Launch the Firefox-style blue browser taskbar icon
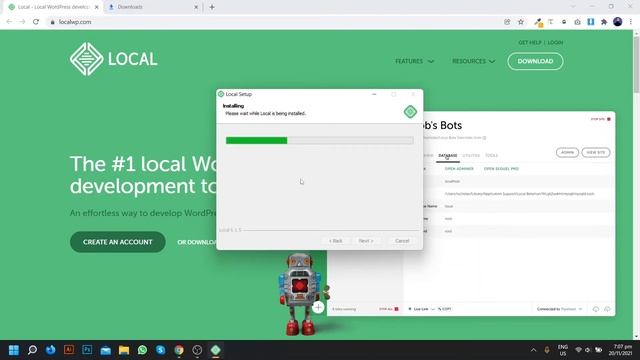The width and height of the screenshot is (640, 360). click(51, 350)
